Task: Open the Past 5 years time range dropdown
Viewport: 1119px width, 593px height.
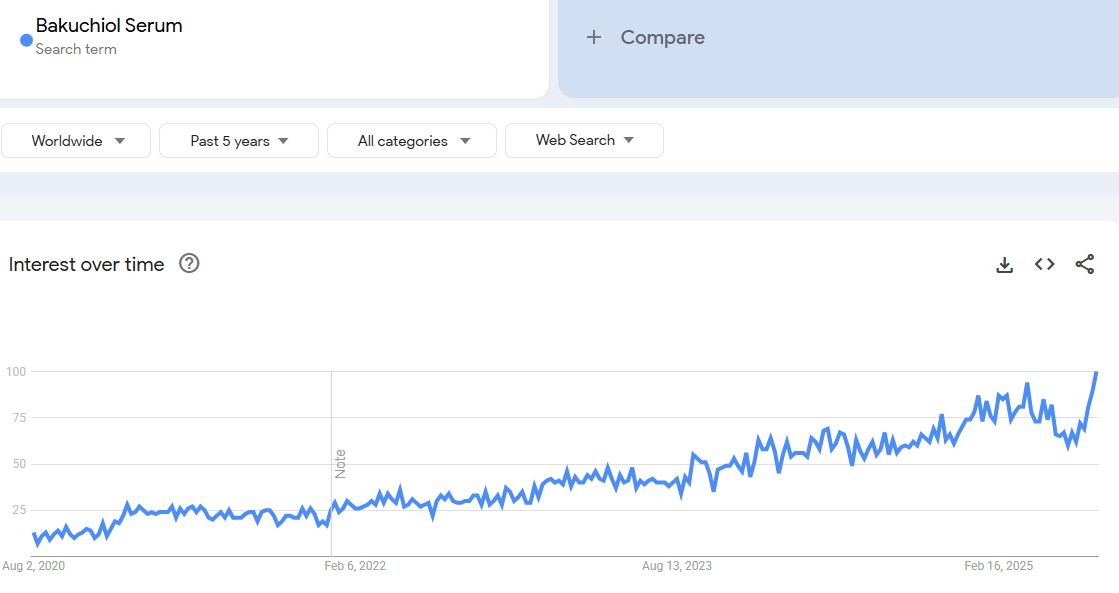Action: (239, 141)
